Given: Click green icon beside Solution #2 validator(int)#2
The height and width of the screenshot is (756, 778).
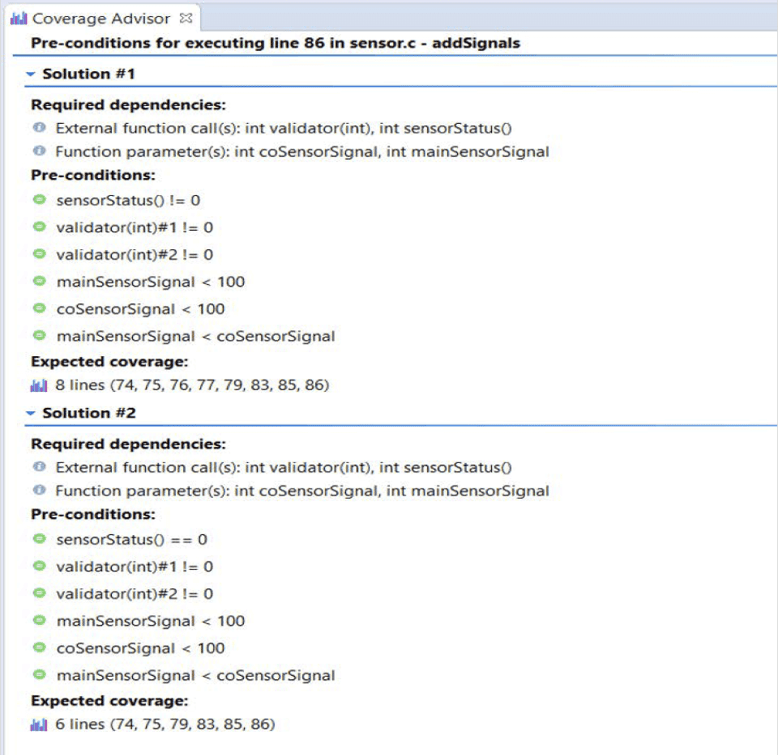Looking at the screenshot, I should point(39,593).
